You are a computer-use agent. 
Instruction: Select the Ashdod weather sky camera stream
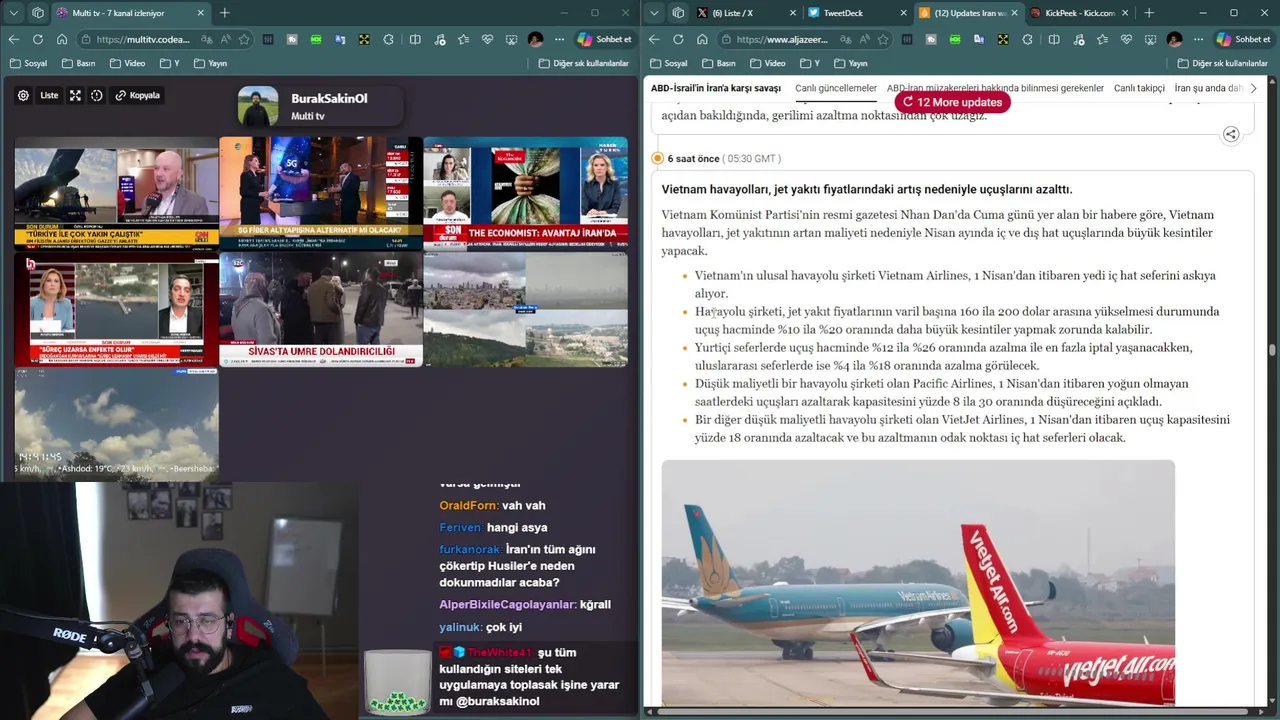point(116,424)
